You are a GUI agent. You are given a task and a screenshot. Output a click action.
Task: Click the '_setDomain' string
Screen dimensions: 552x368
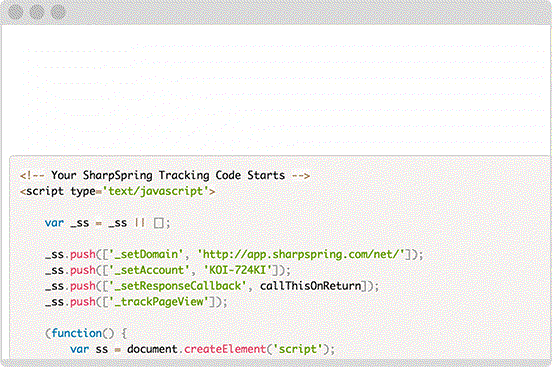click(x=146, y=254)
